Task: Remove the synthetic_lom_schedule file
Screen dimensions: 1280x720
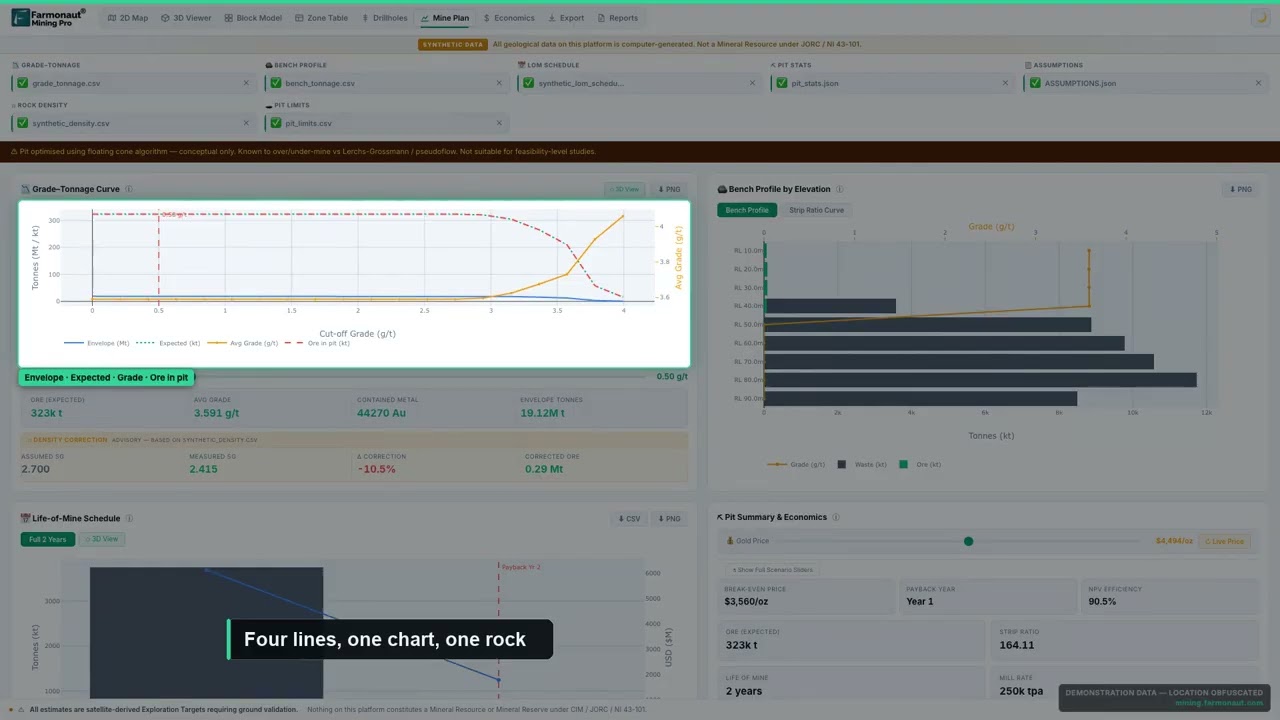Action: (x=752, y=83)
